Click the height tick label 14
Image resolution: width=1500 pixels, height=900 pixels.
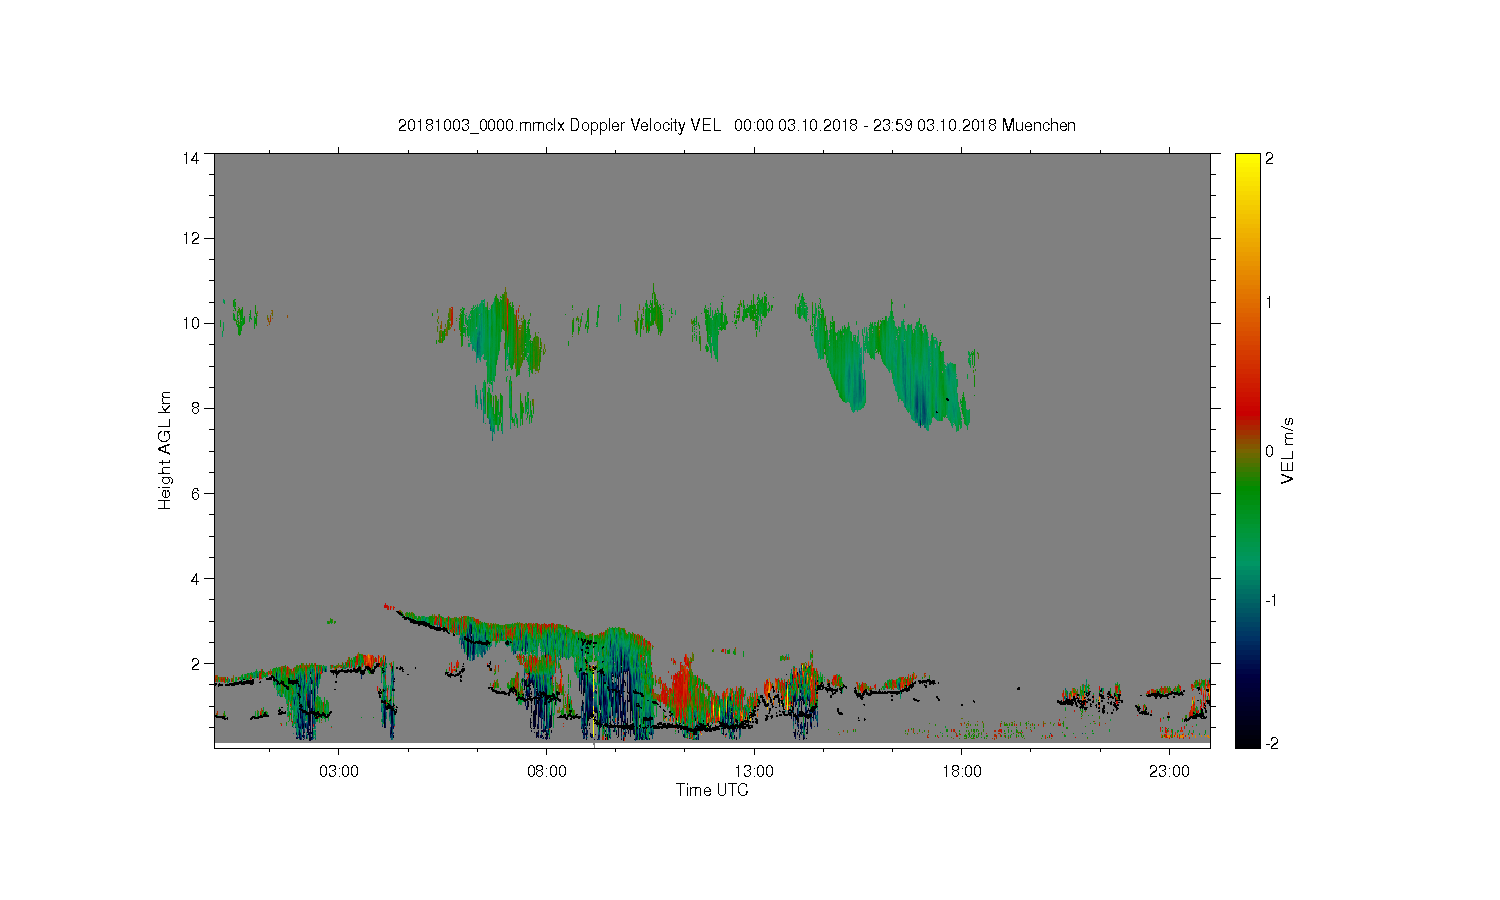tap(190, 158)
